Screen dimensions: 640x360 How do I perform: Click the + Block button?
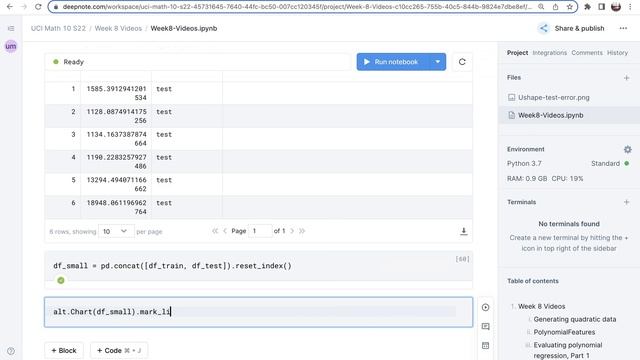point(64,350)
